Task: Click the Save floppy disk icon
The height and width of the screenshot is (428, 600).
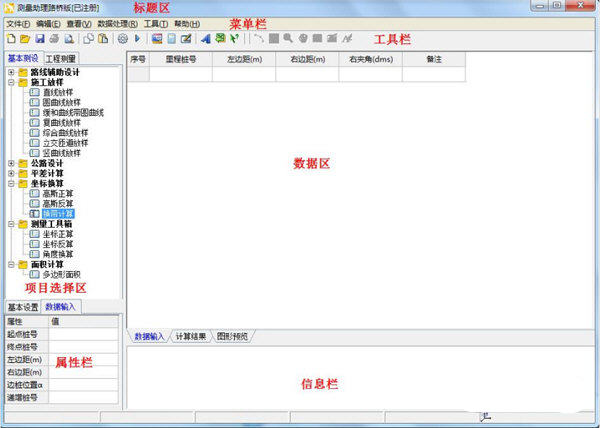Action: [x=40, y=39]
